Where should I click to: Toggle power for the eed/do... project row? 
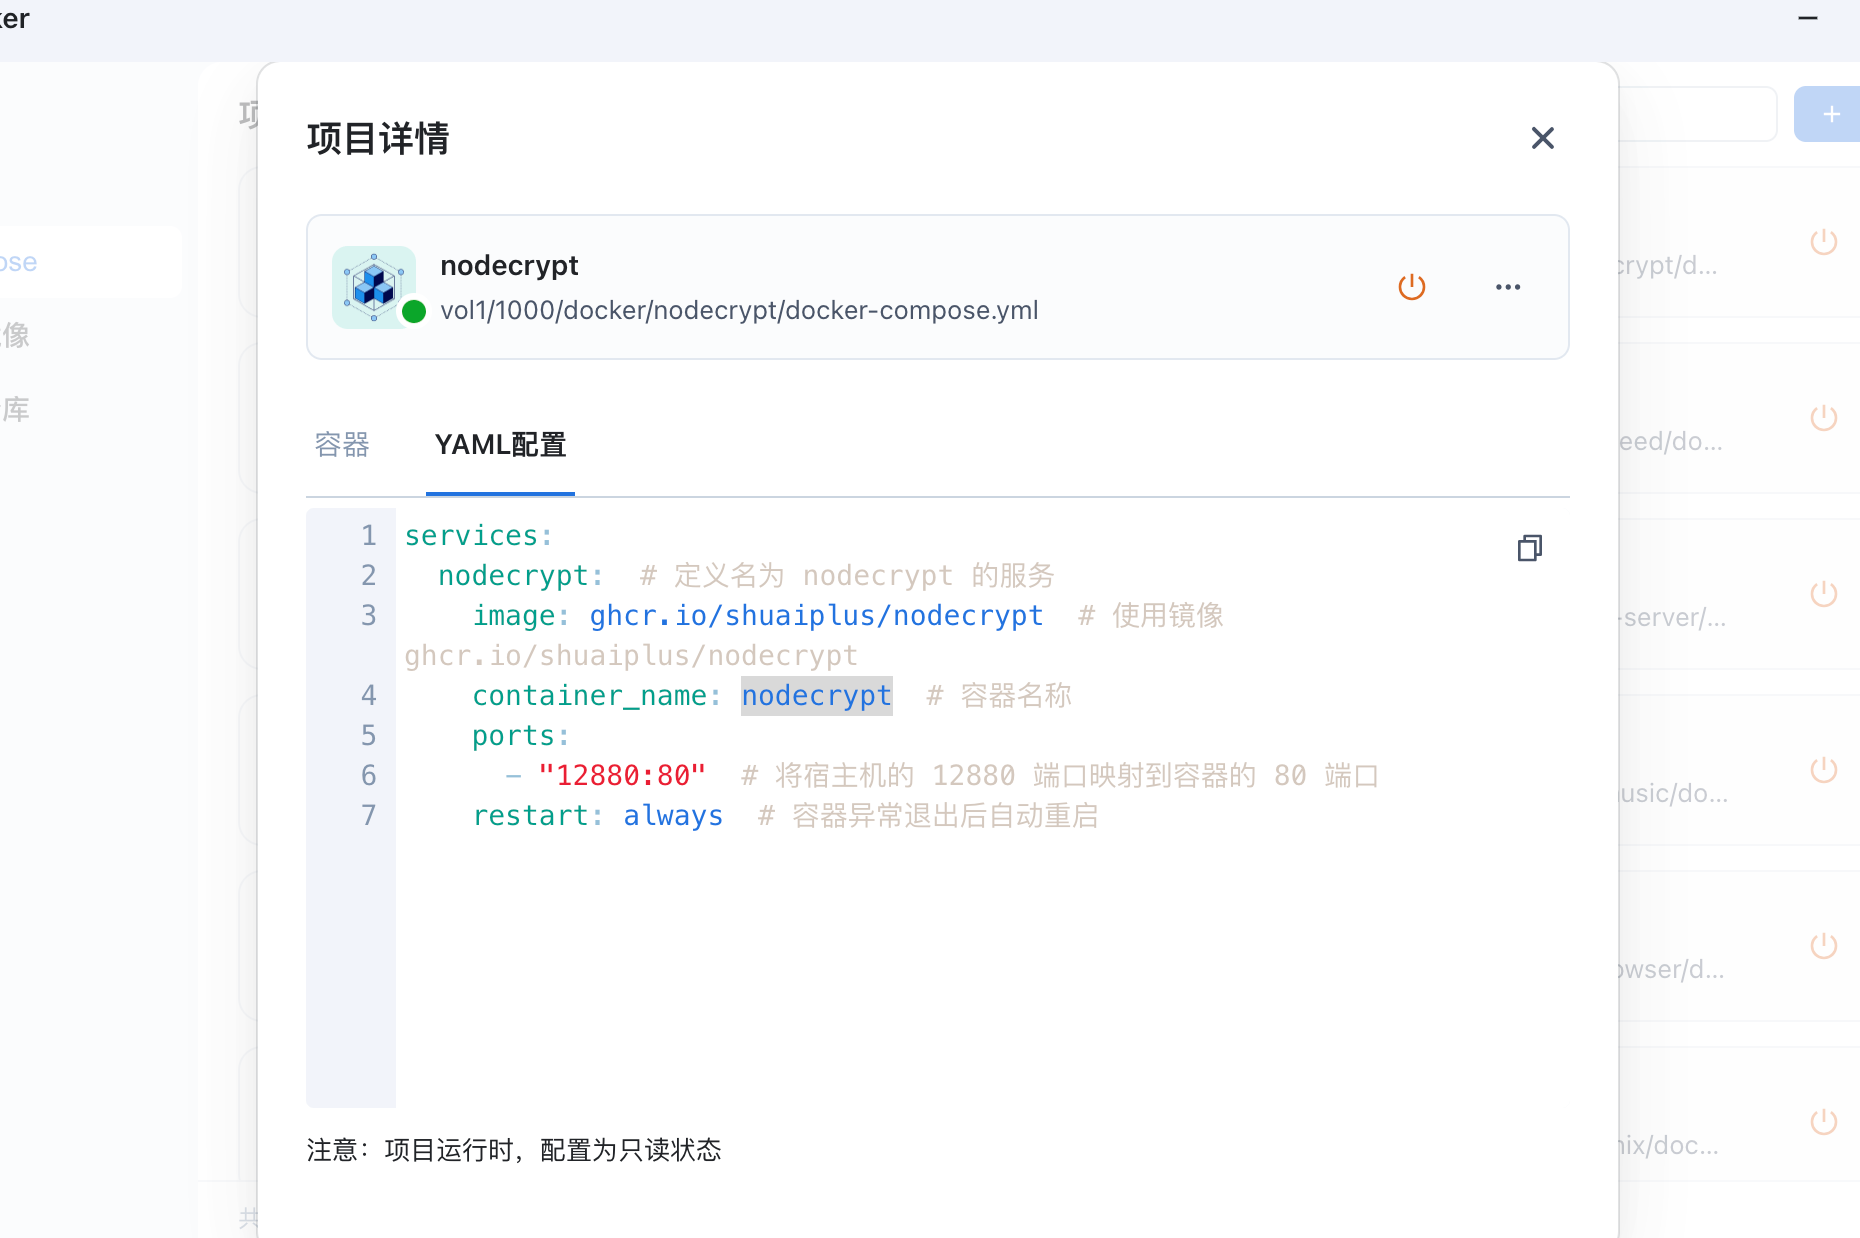click(1823, 418)
